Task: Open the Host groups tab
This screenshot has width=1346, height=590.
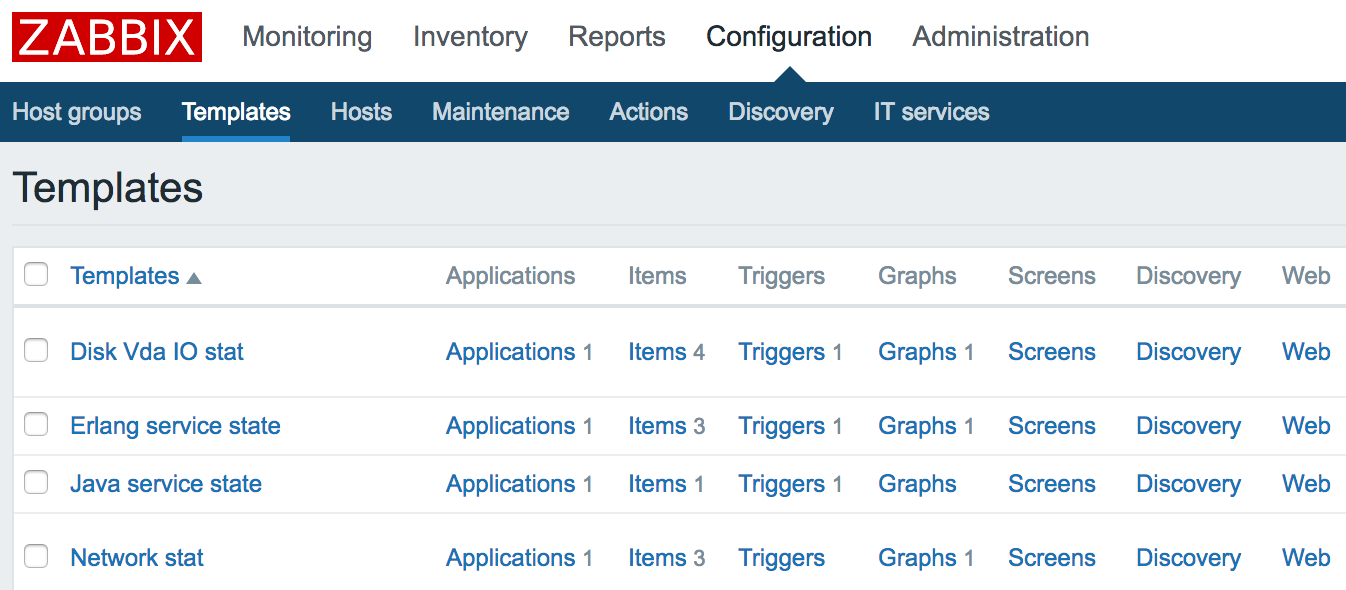Action: pyautogui.click(x=77, y=112)
